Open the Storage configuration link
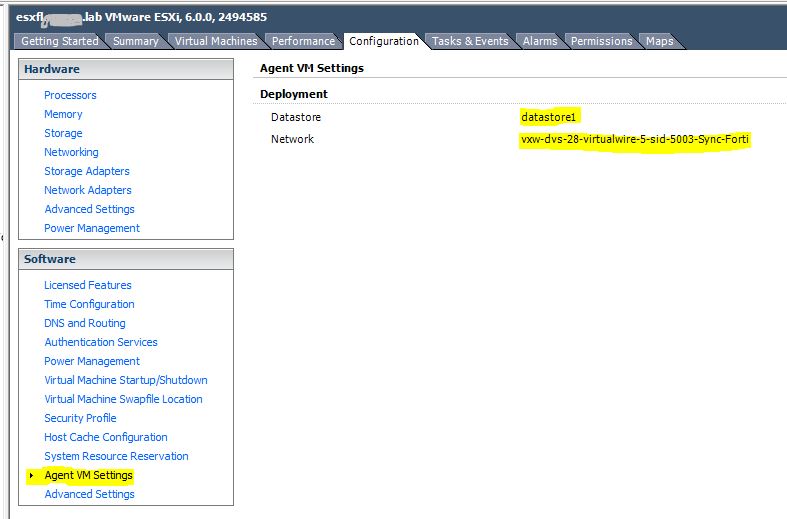The image size is (787, 519). (63, 134)
